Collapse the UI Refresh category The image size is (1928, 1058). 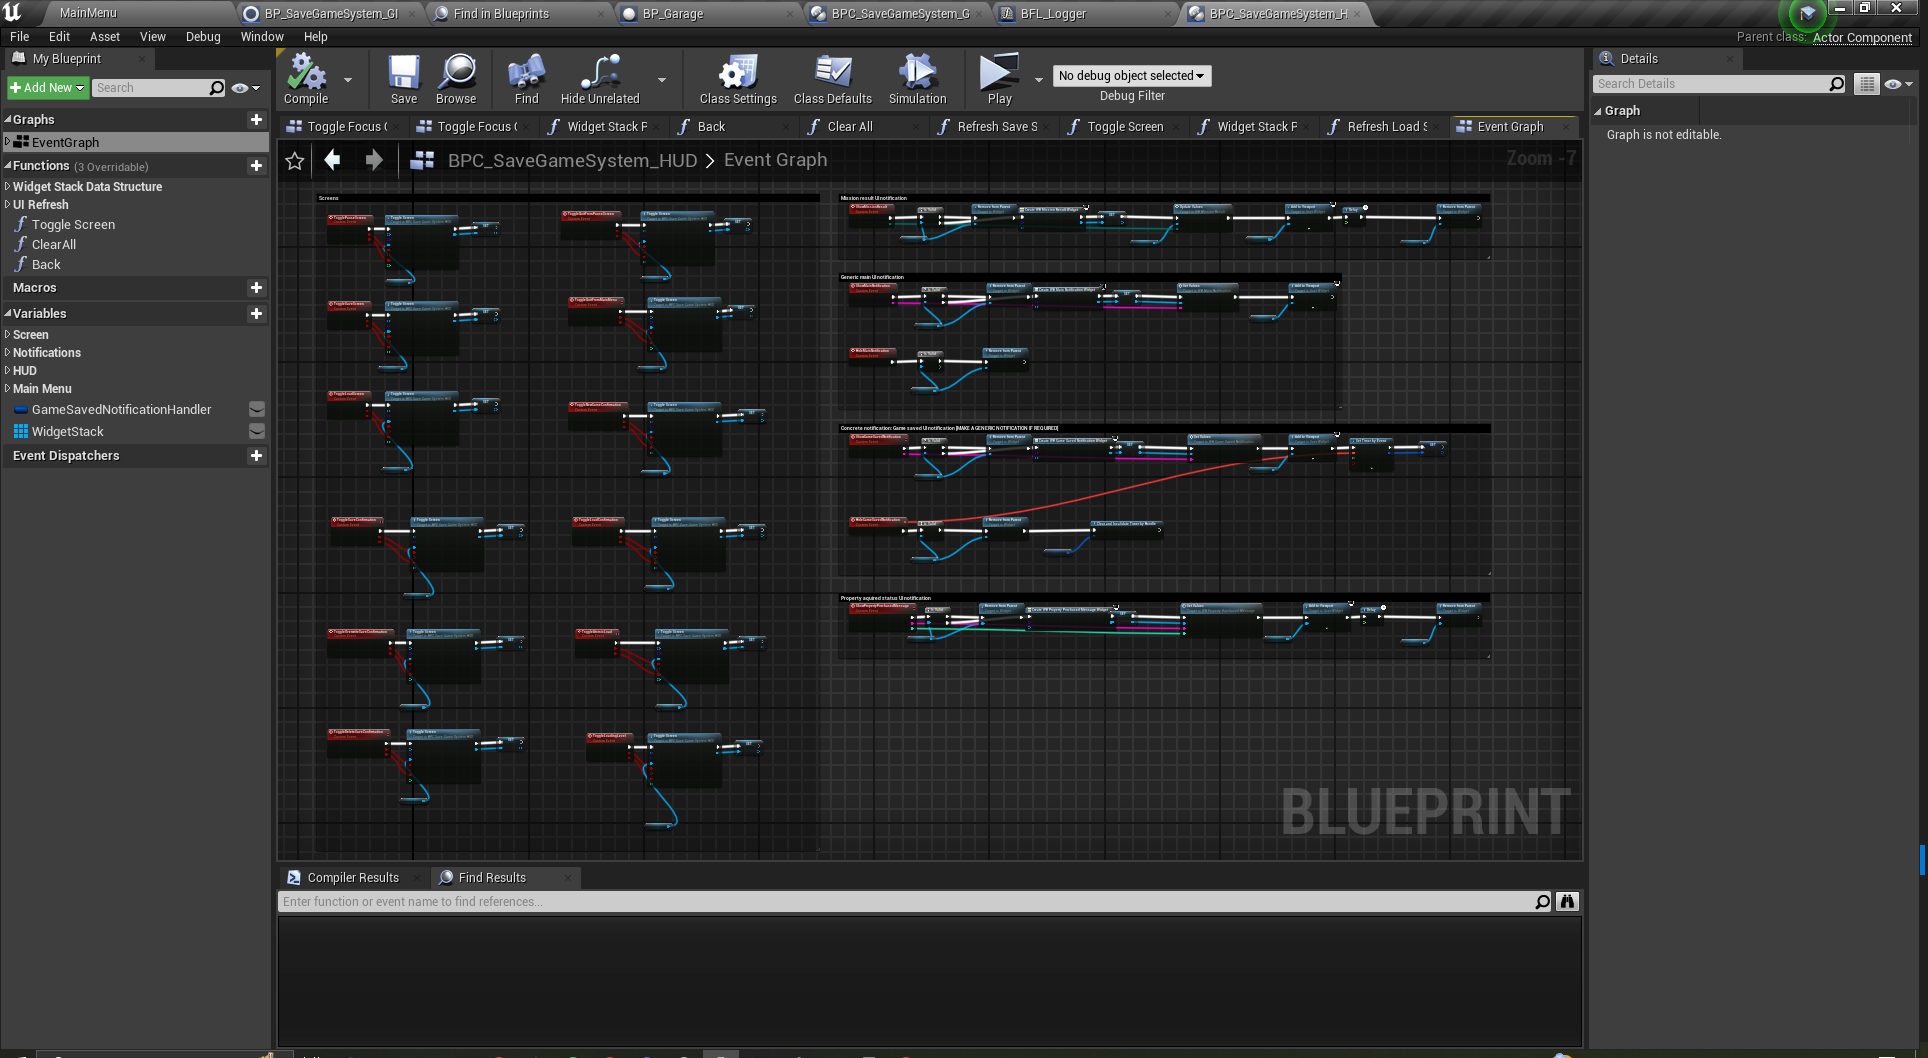point(8,204)
